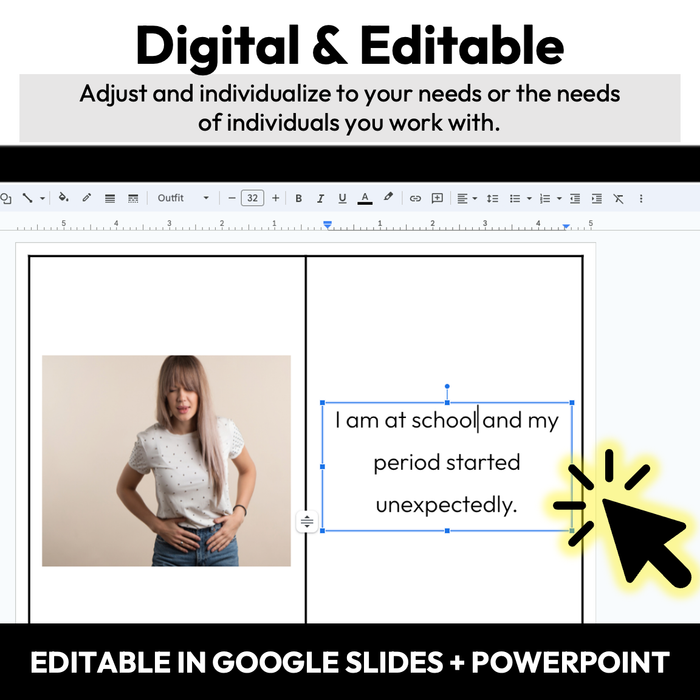
Task: Open the line tool dropdown arrow
Action: coord(42,198)
